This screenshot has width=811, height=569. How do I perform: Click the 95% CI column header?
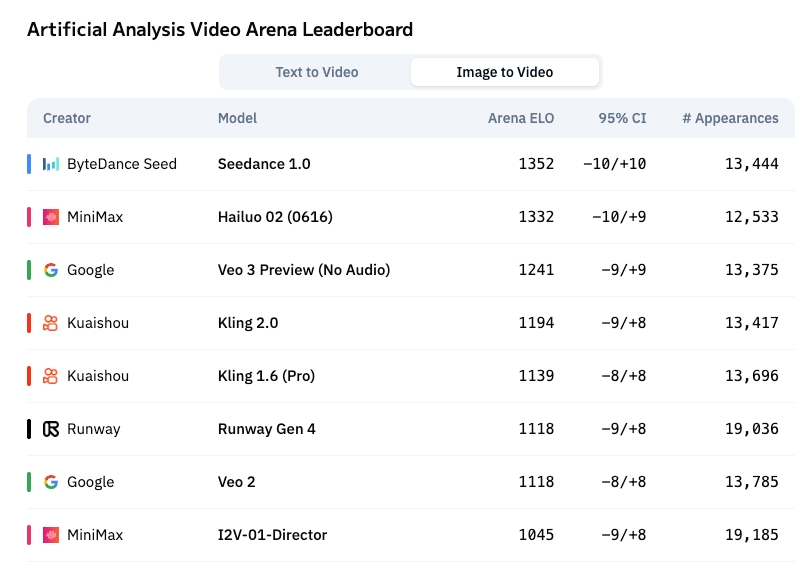coord(622,118)
